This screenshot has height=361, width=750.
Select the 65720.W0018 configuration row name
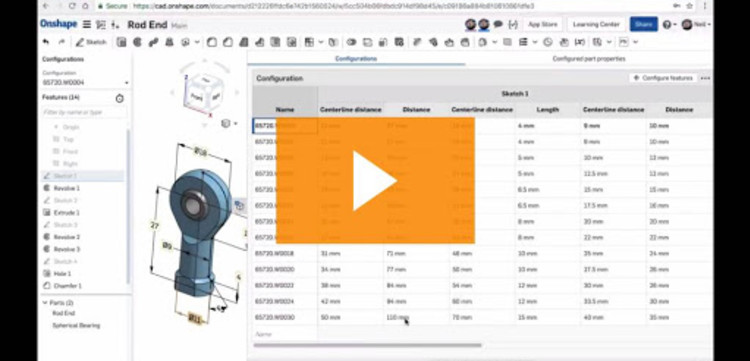(x=275, y=253)
